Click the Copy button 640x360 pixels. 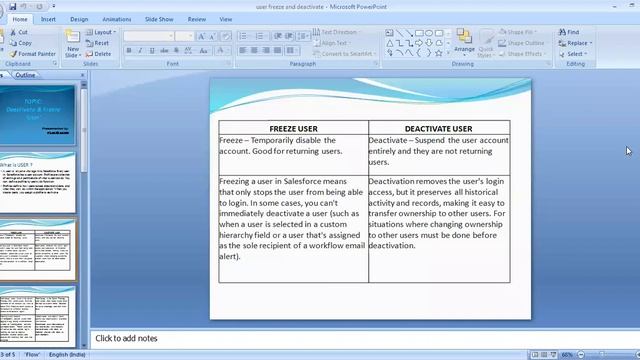coord(20,43)
